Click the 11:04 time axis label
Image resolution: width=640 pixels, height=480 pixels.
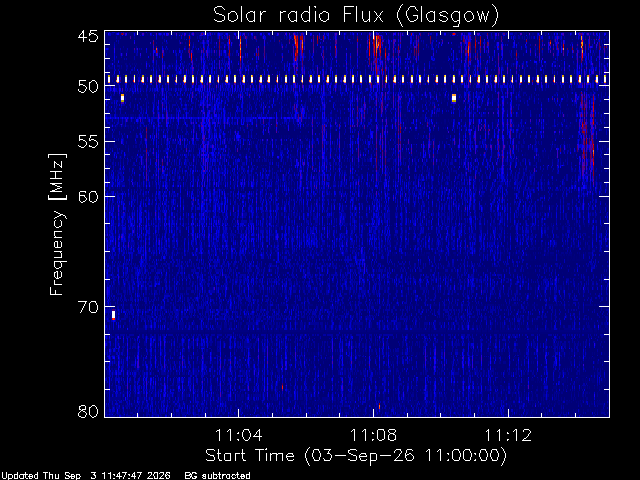[x=238, y=435]
